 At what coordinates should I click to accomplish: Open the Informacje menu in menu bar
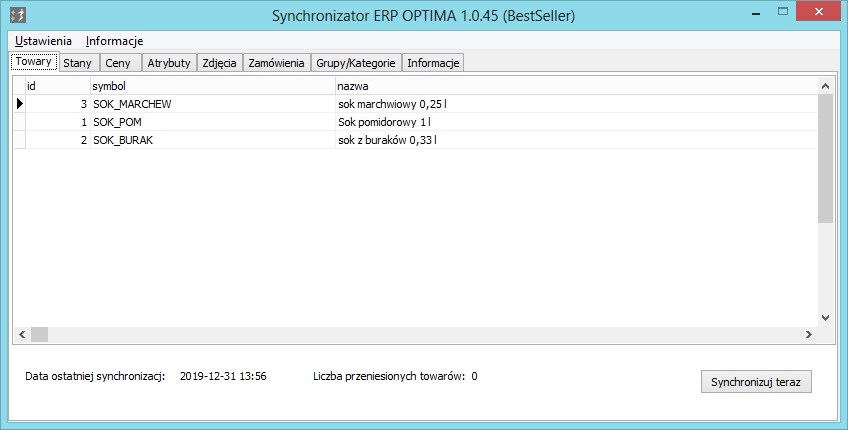click(x=114, y=41)
